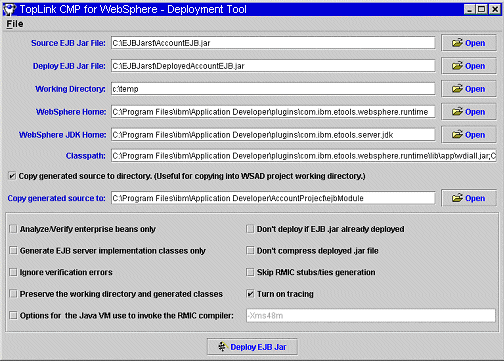Click the Source EJB Jar File label

tap(68, 43)
